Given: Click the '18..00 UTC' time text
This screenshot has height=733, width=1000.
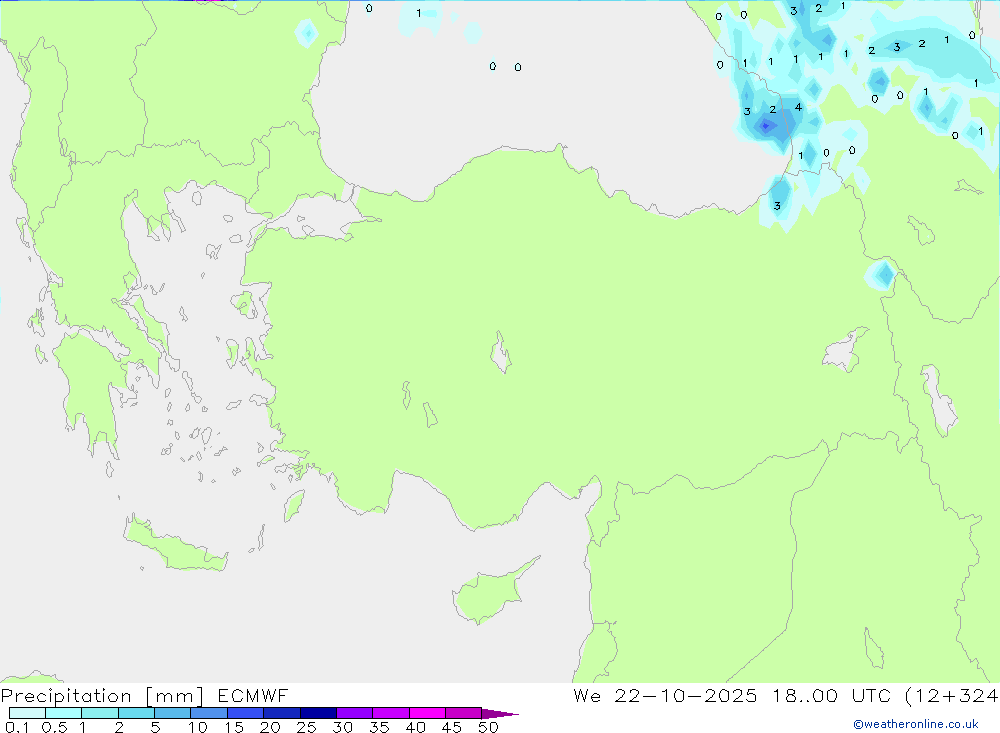Looking at the screenshot, I should pyautogui.click(x=832, y=695).
